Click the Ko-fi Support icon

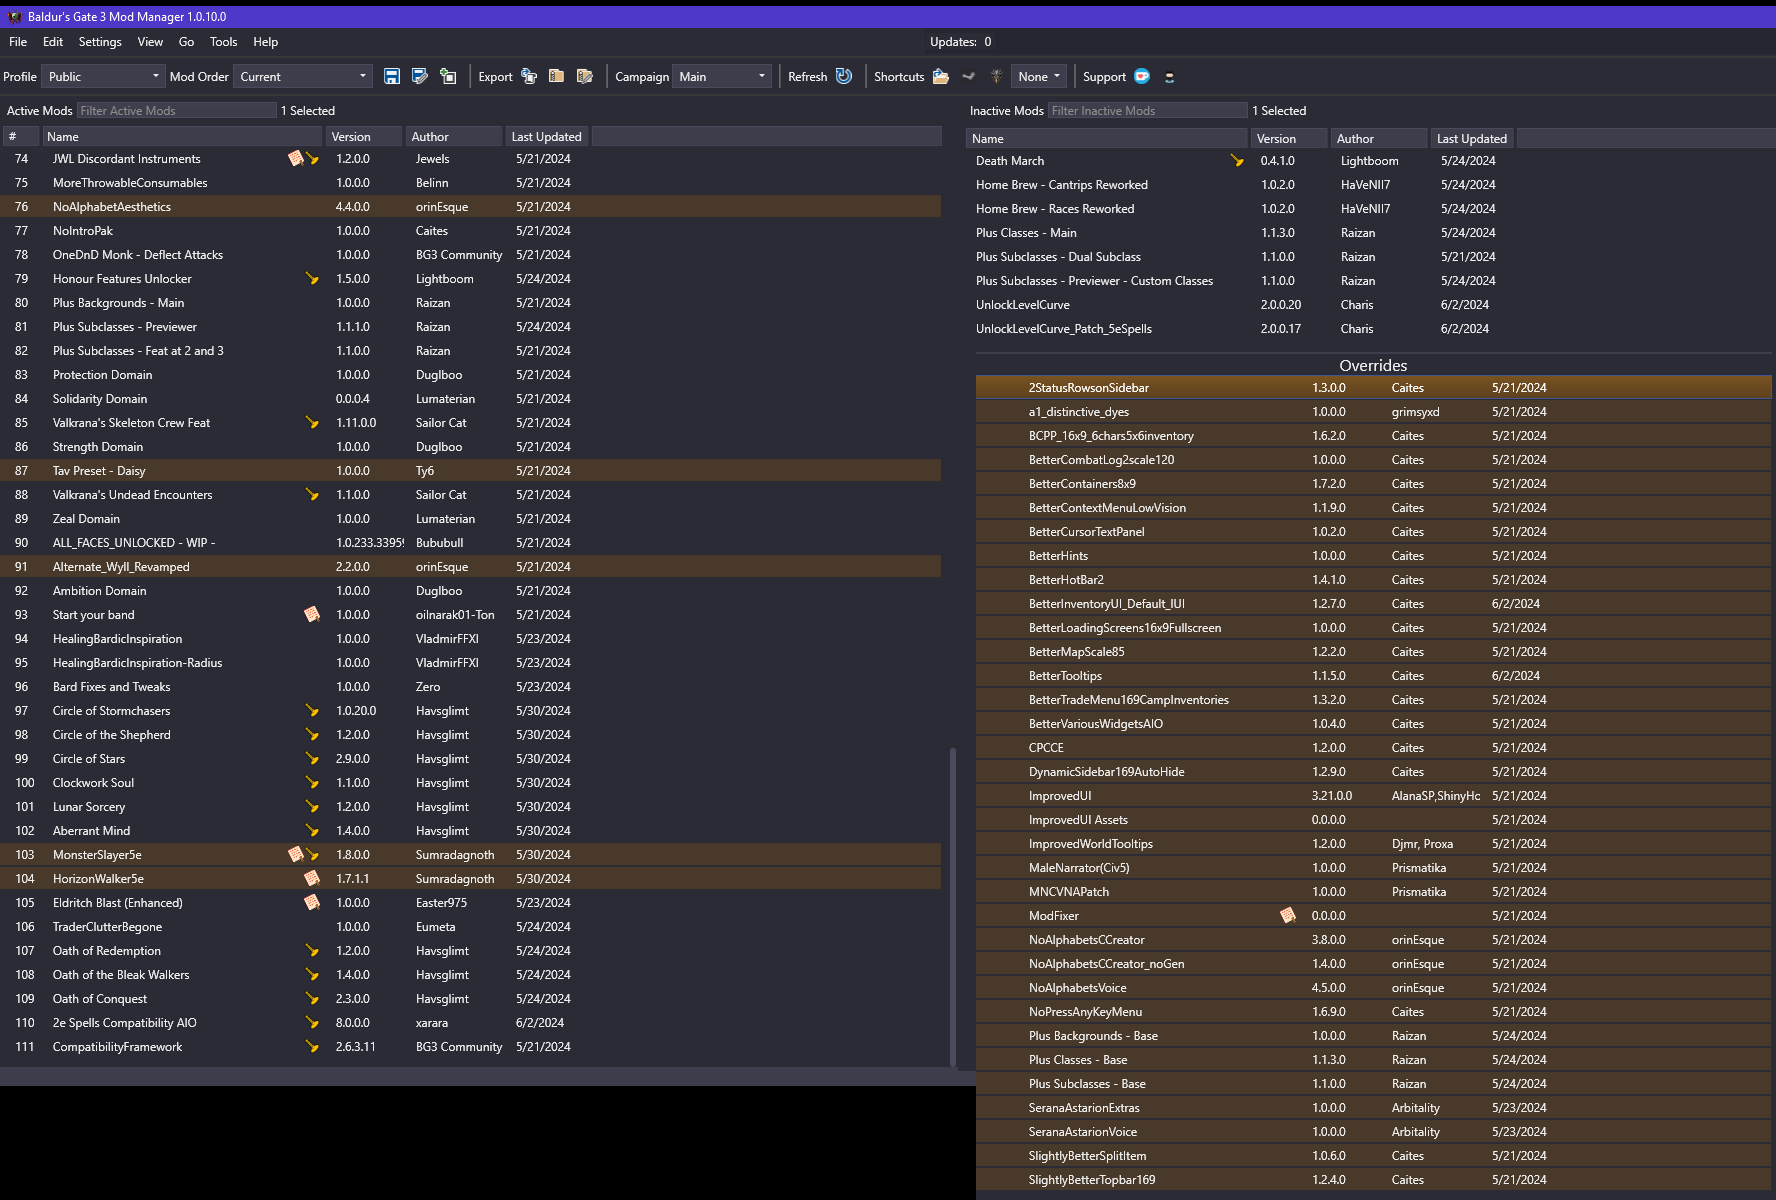click(x=1142, y=77)
